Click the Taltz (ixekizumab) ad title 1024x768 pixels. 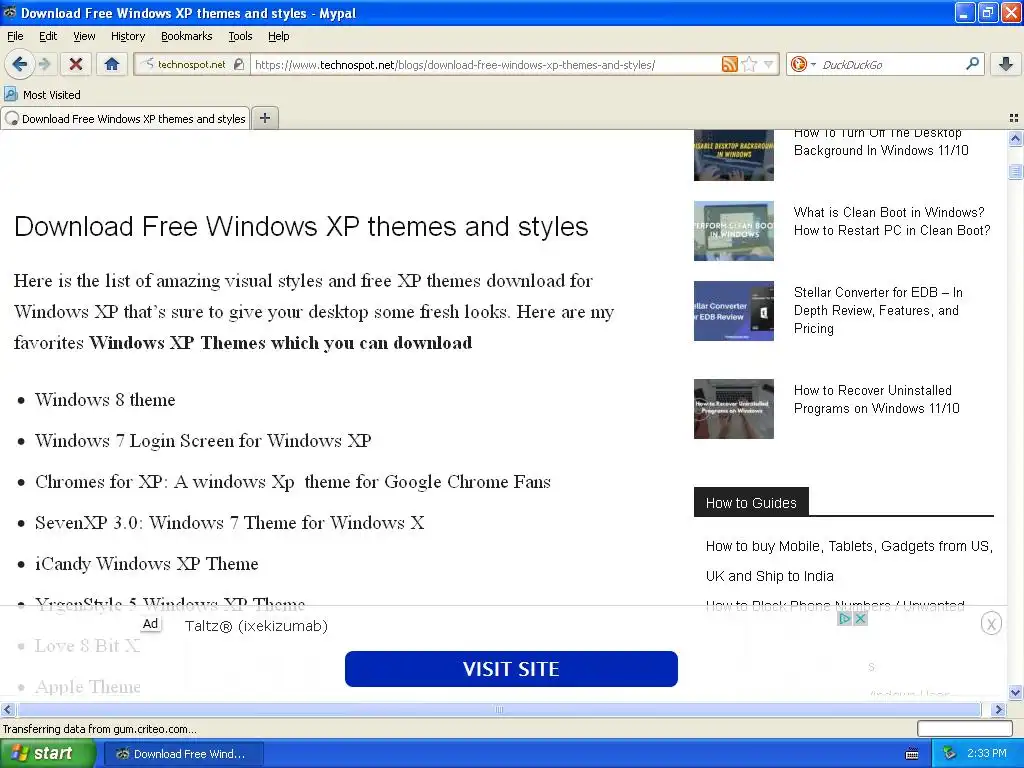point(256,626)
